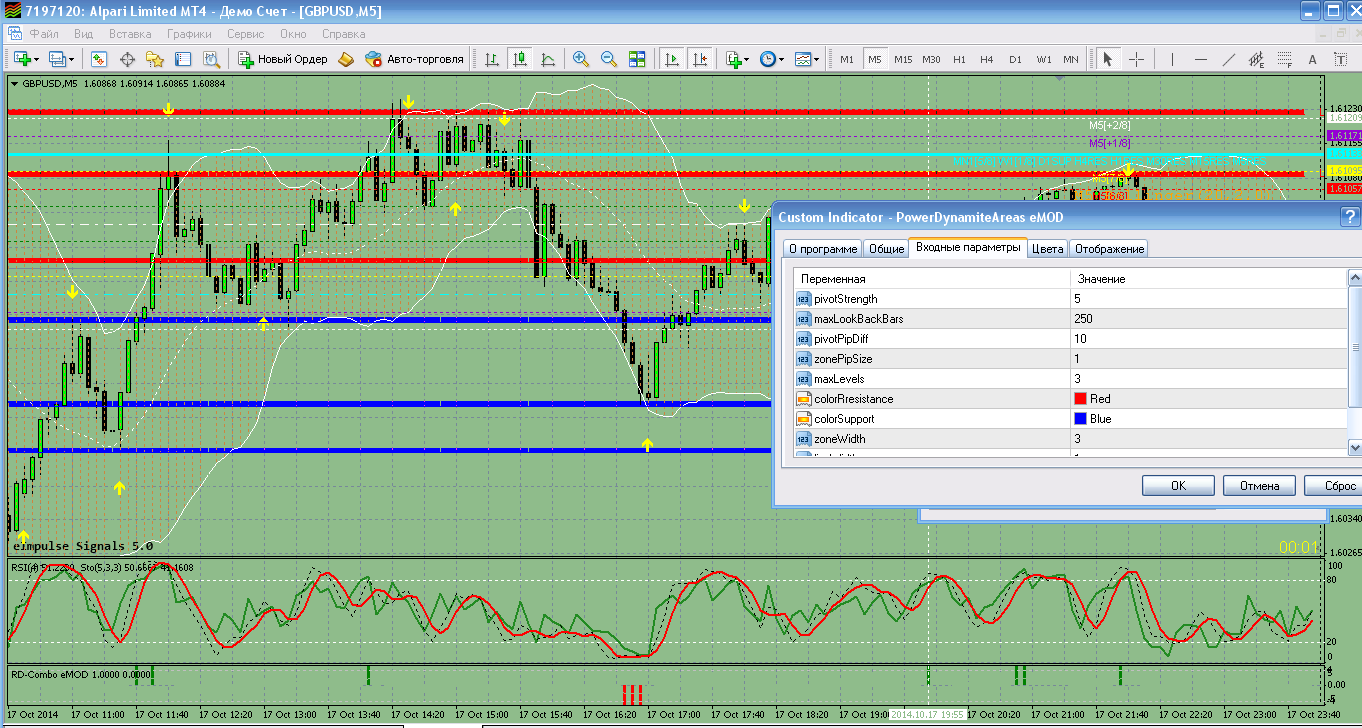
Task: Switch chart to bar chart mode
Action: point(491,59)
